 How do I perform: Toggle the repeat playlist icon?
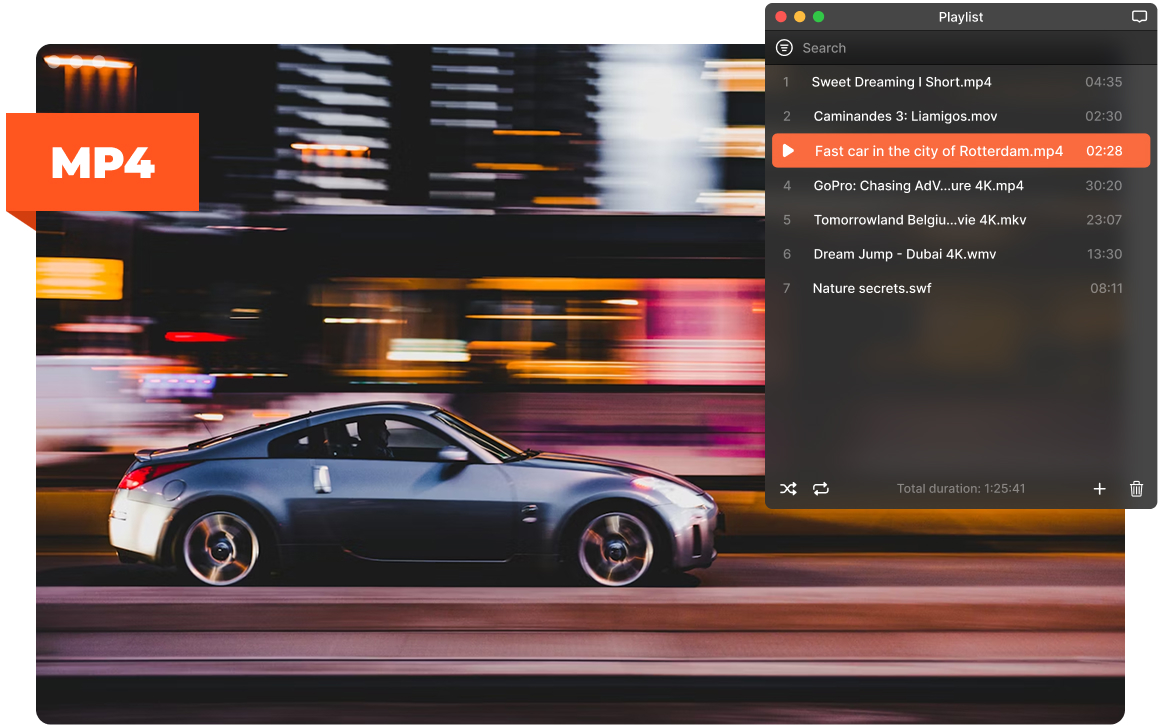[x=820, y=489]
